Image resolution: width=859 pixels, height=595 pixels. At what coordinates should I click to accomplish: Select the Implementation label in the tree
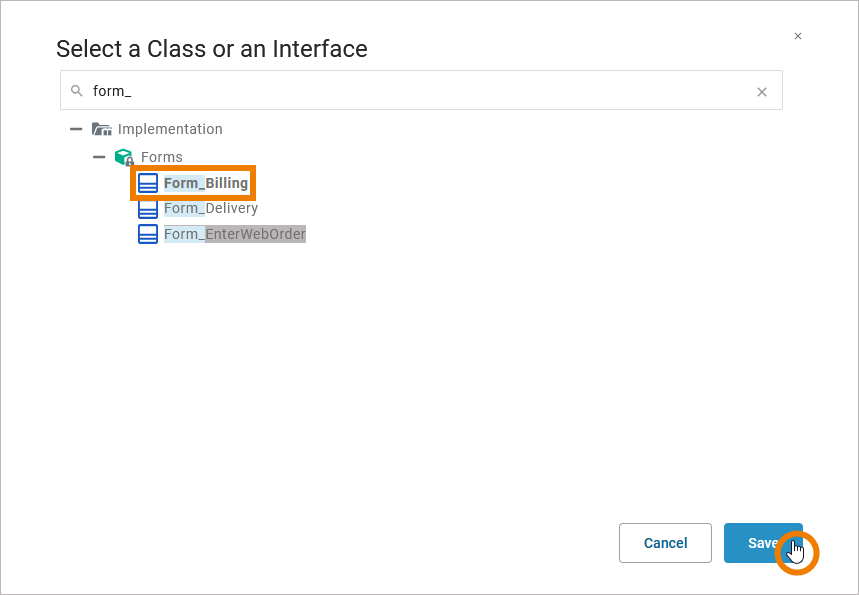tap(170, 129)
